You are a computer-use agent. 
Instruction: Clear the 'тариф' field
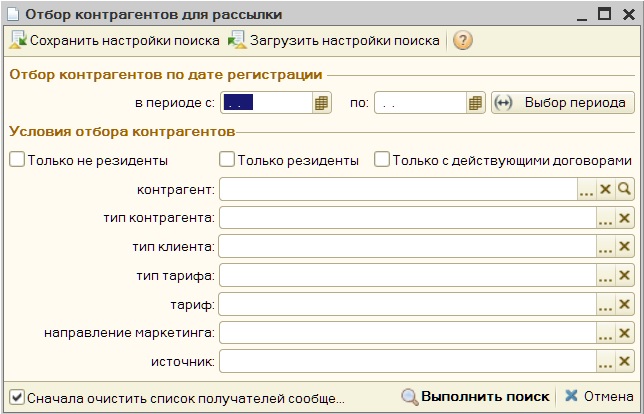click(624, 304)
